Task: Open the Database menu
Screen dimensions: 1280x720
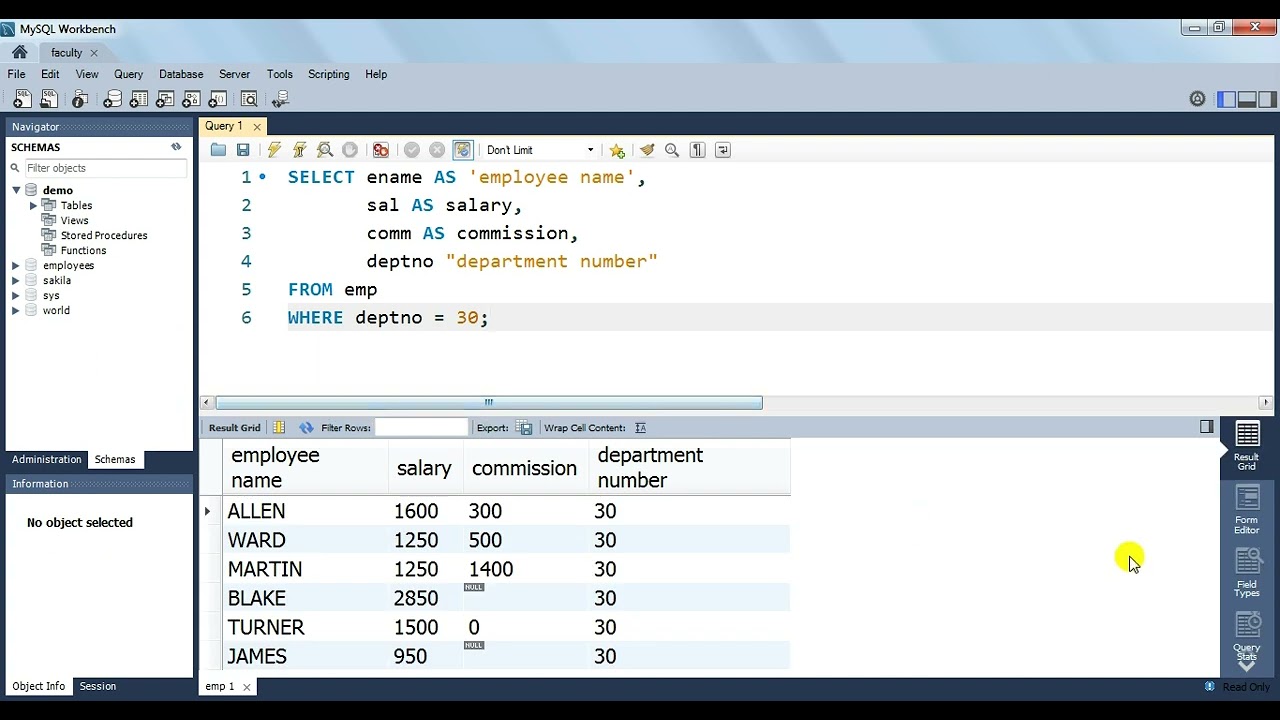Action: point(181,74)
